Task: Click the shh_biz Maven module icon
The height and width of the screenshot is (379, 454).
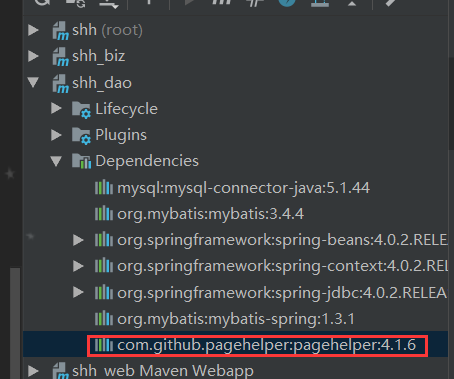Action: click(x=60, y=57)
